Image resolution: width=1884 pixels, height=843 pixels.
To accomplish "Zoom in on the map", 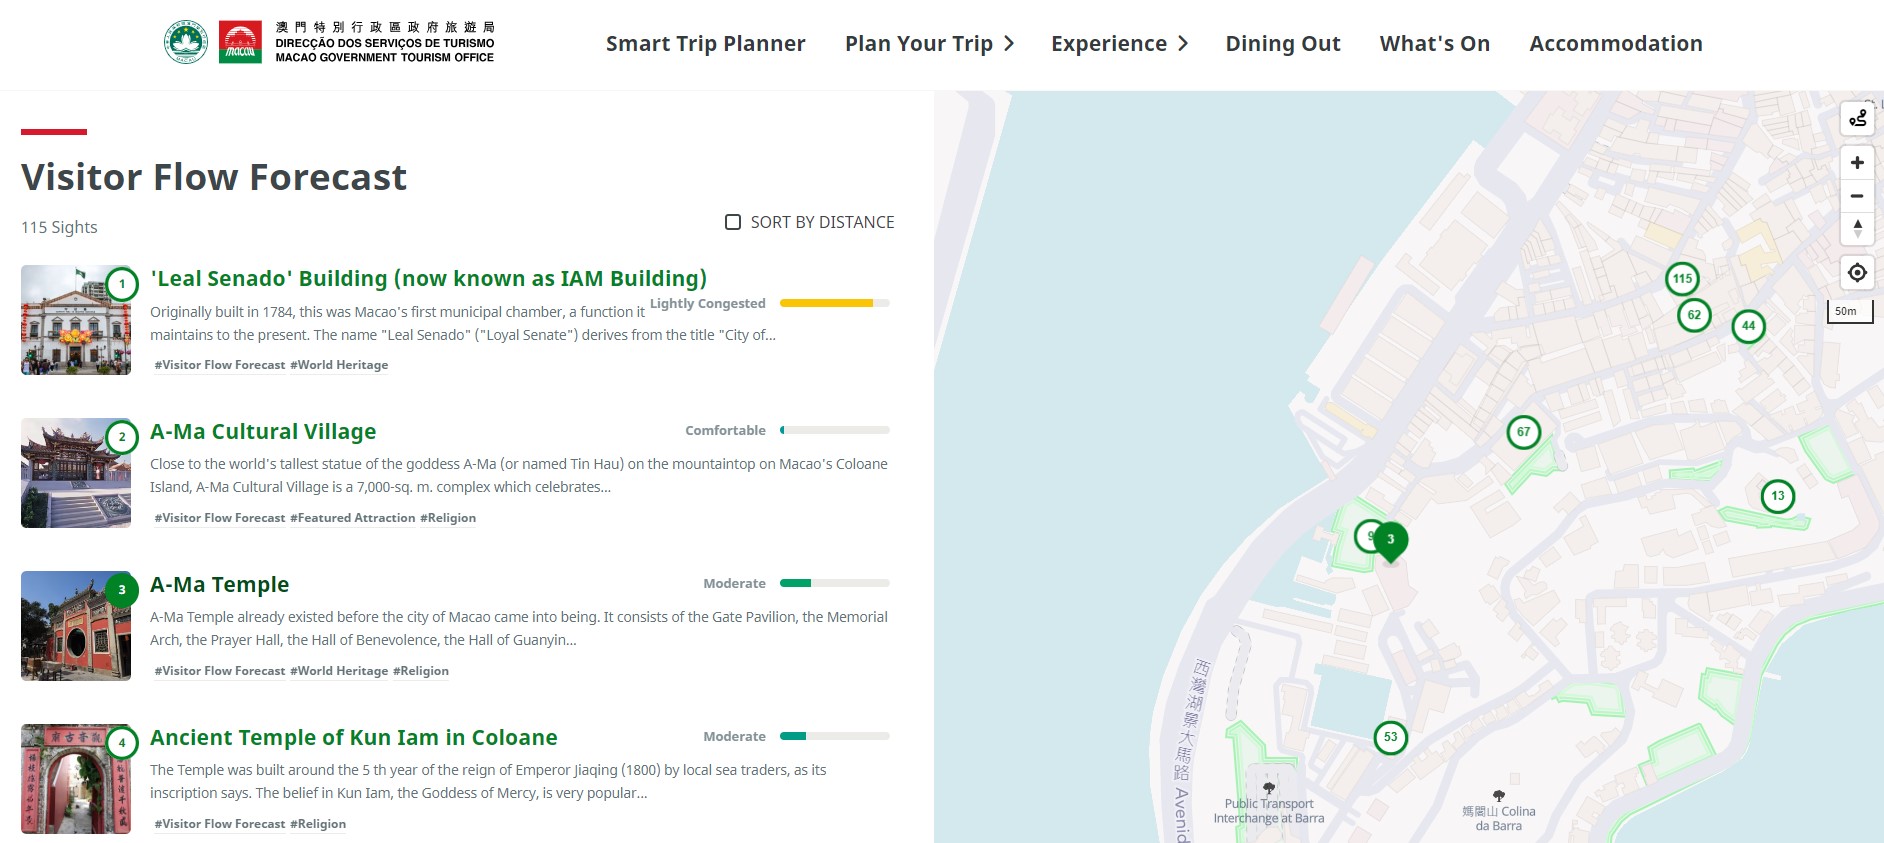I will coord(1857,163).
